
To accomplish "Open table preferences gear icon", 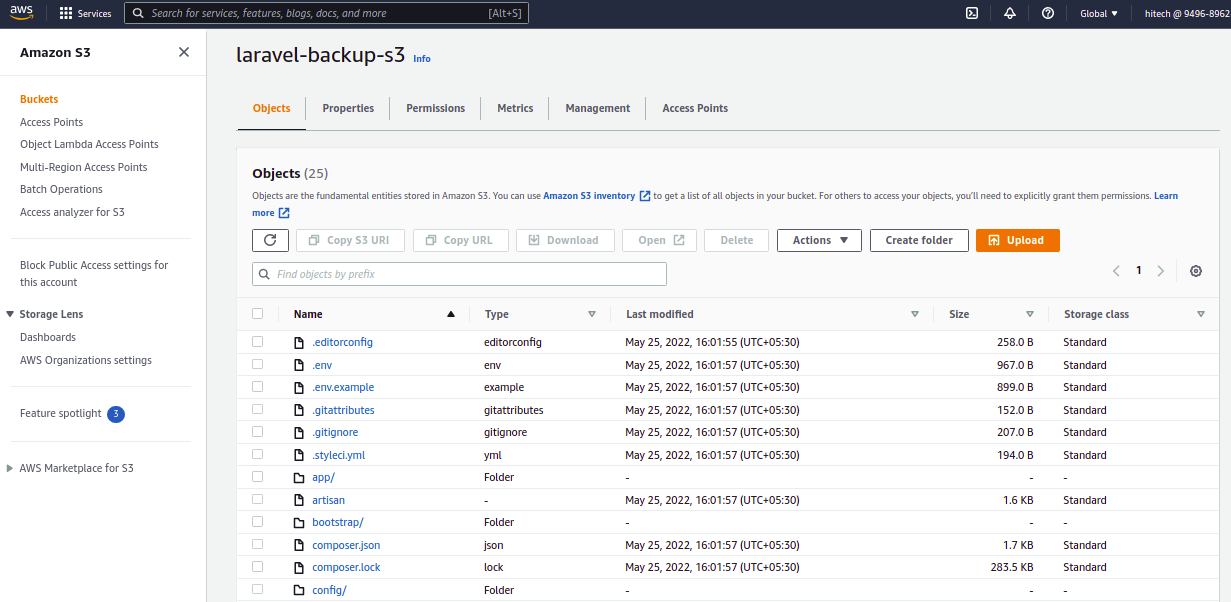I will click(1196, 271).
